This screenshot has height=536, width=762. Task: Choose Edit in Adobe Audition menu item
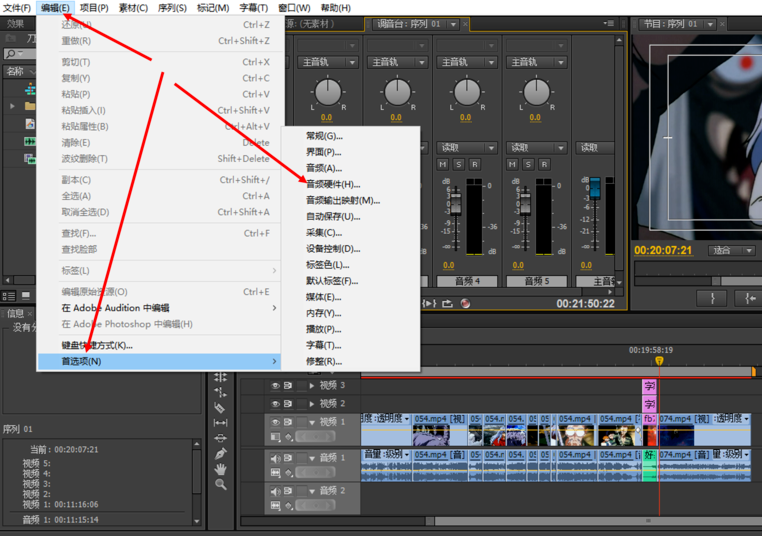[159, 308]
